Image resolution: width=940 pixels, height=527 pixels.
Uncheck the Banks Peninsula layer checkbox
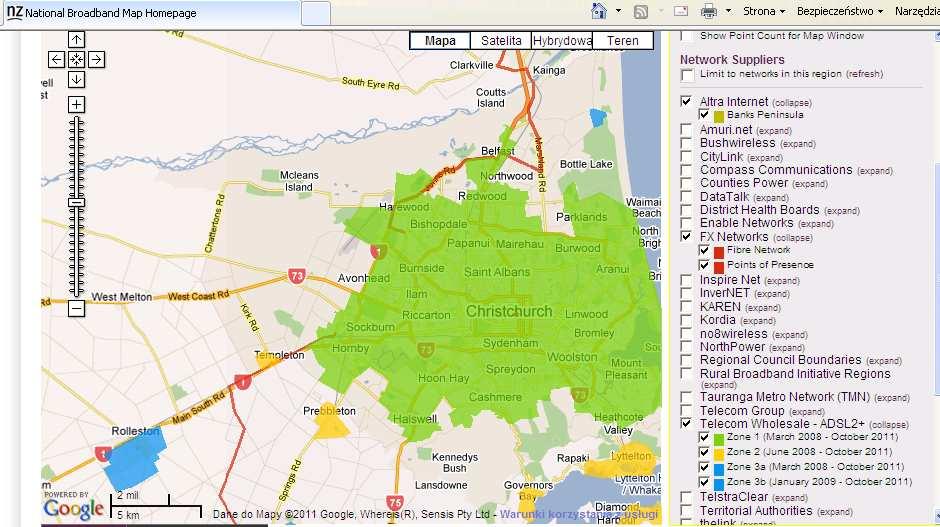[704, 115]
